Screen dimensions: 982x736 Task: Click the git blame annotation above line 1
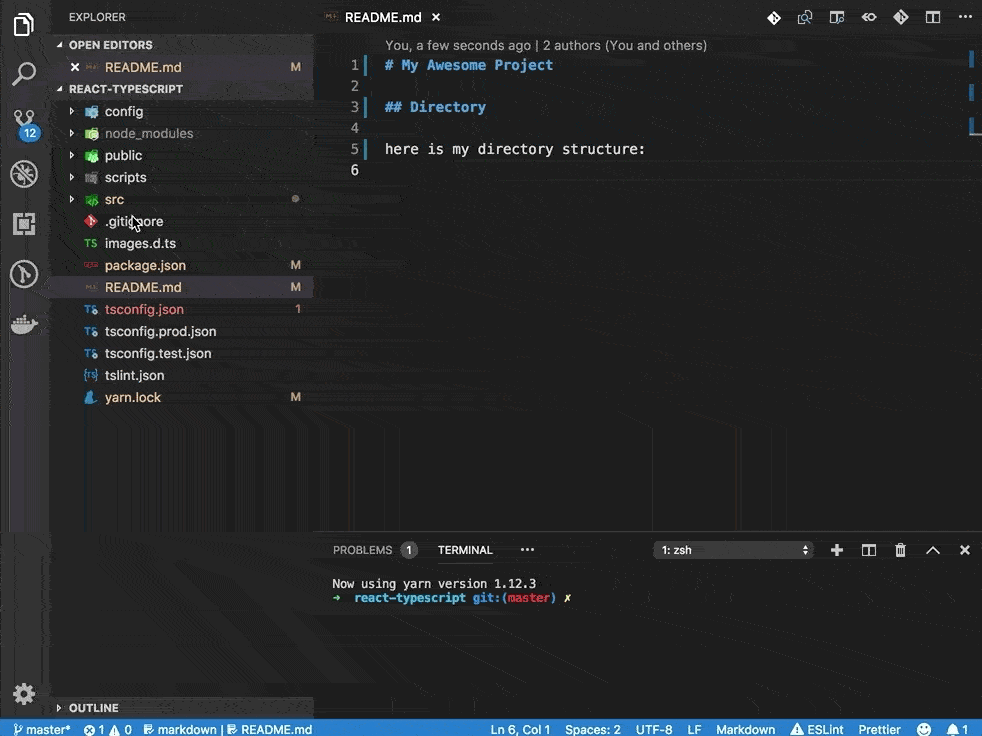pos(545,45)
